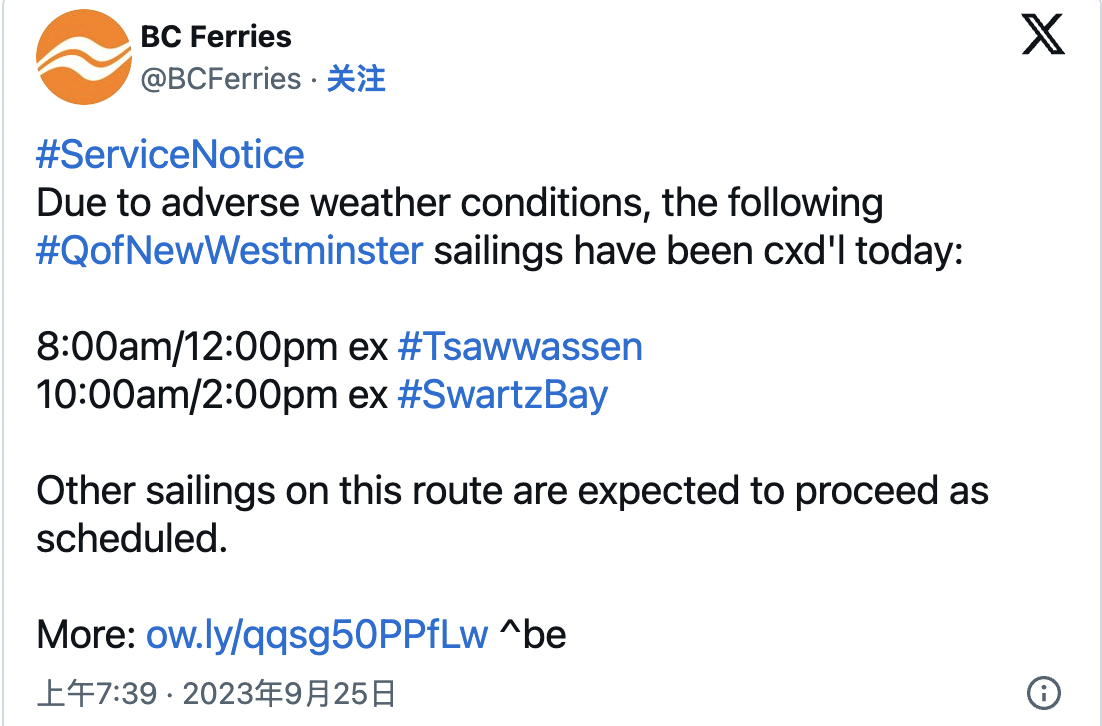Open the #ServiceNotice hashtag
The image size is (1102, 726).
170,155
